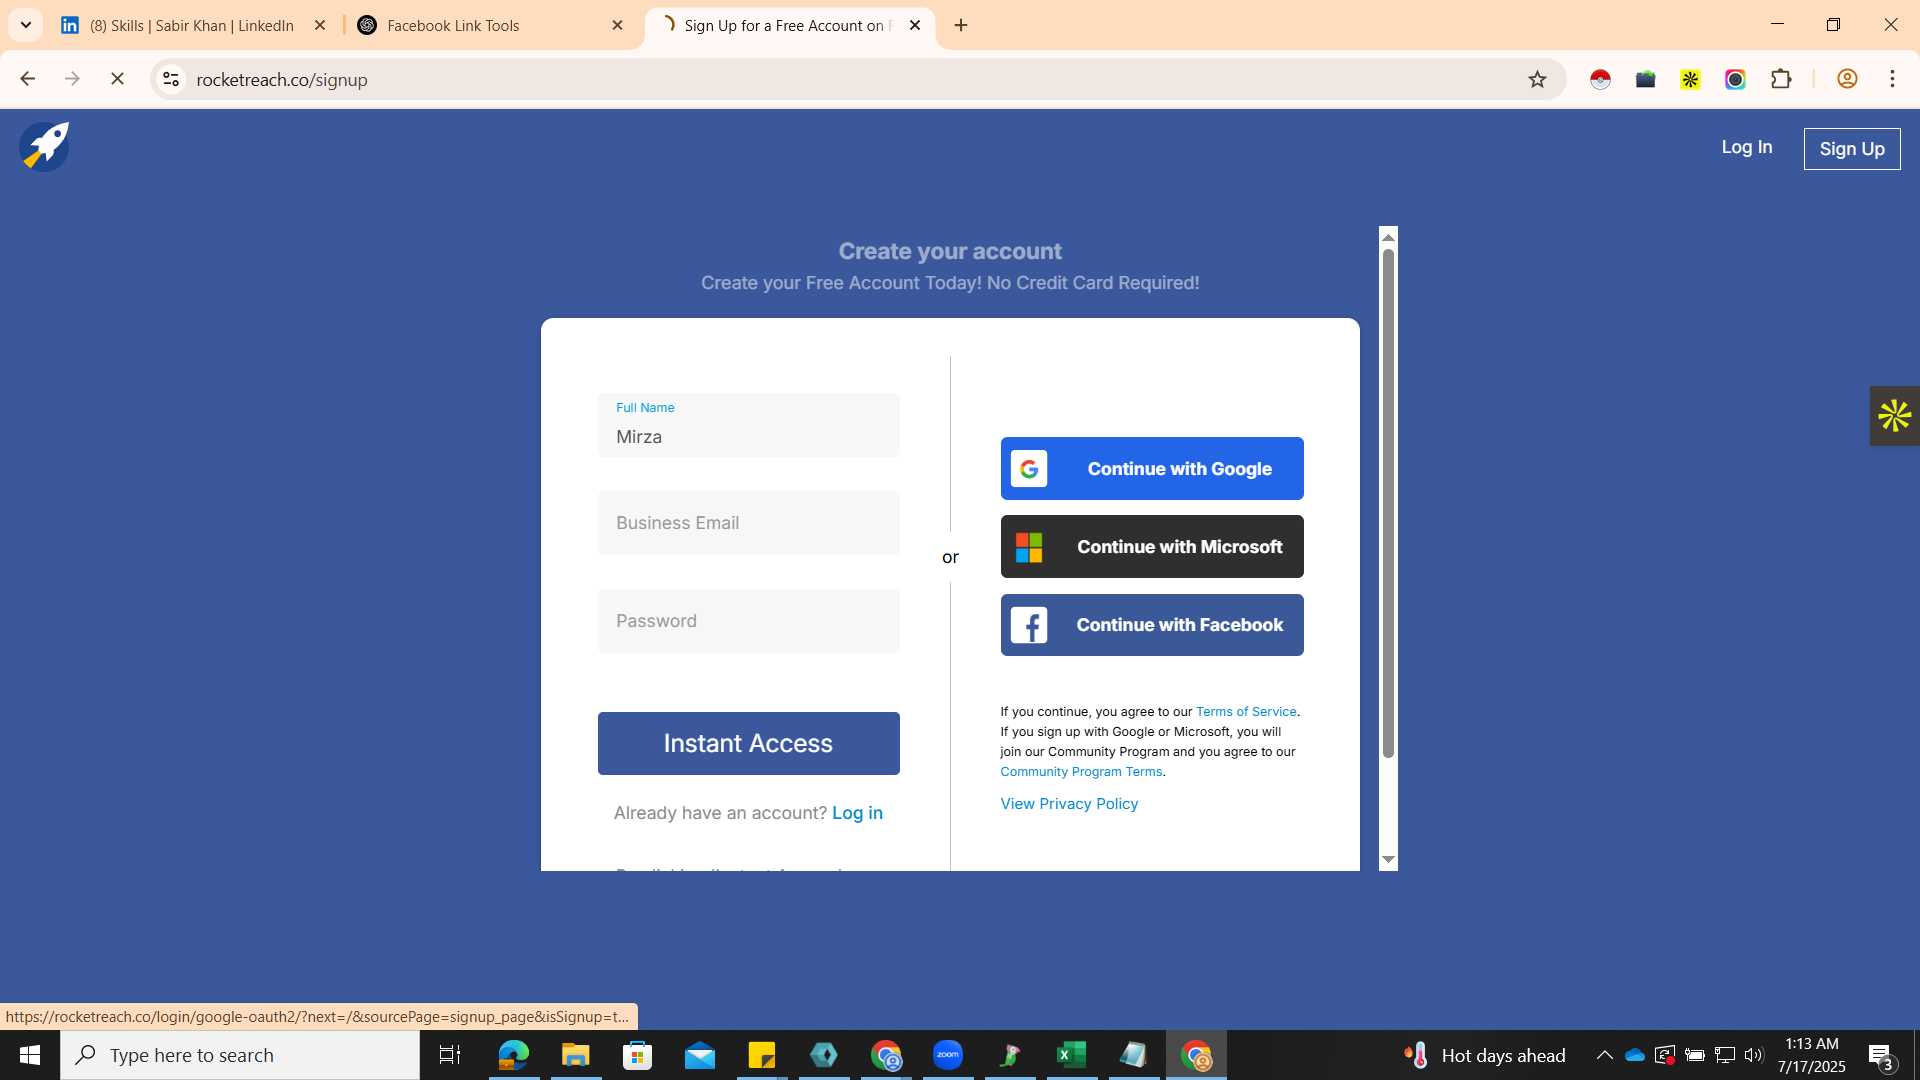Open the volume control in system tray
This screenshot has width=1920, height=1080.
point(1754,1055)
